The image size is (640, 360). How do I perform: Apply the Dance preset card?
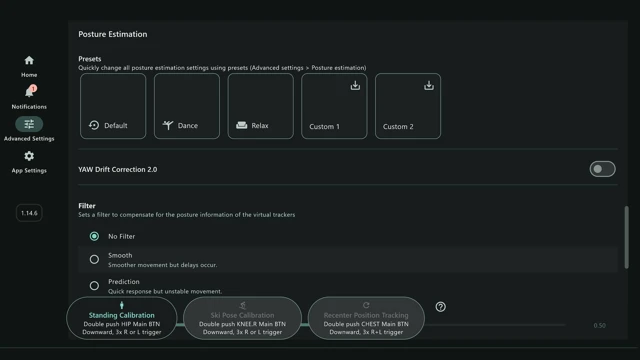tap(187, 106)
